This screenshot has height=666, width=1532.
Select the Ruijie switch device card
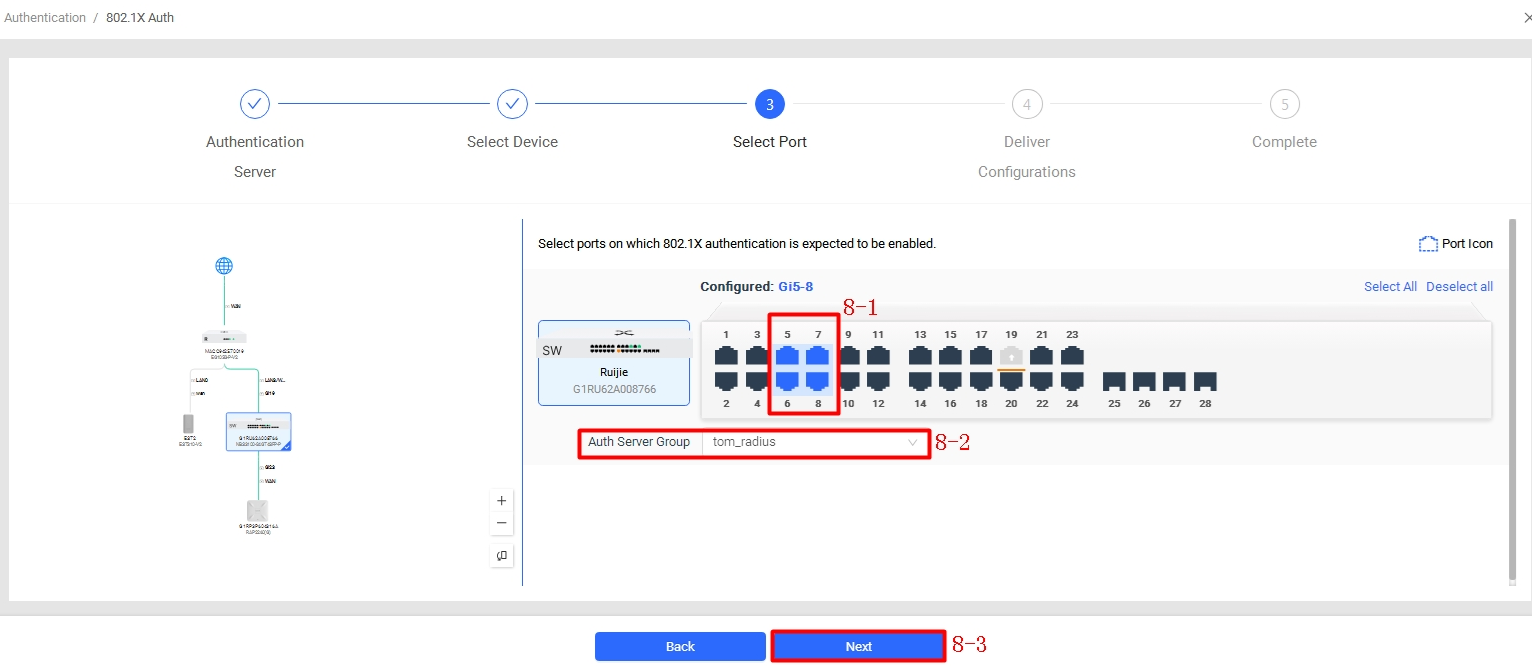point(614,363)
